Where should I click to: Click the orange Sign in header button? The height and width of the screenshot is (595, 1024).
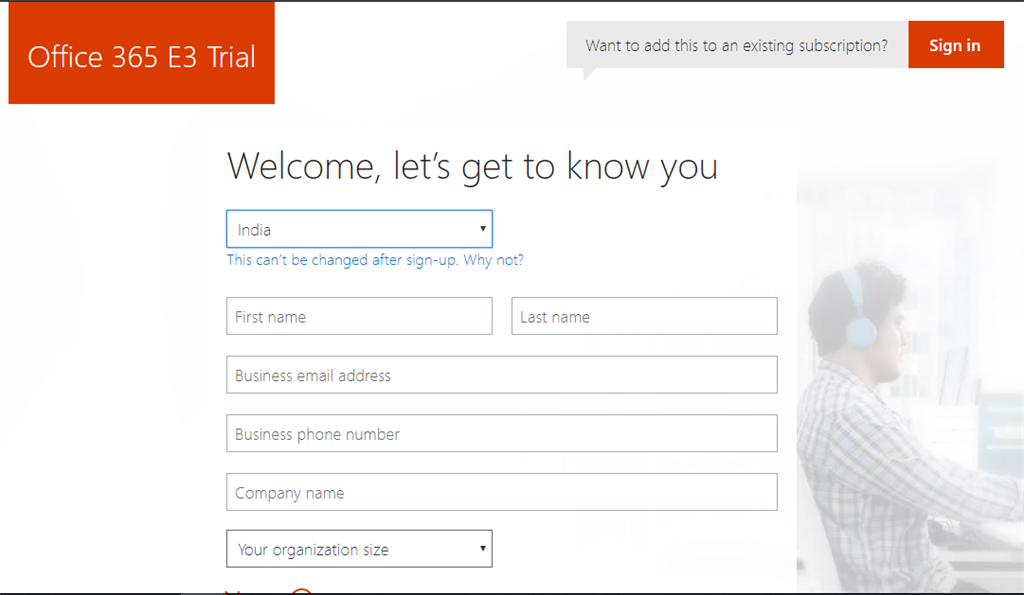click(x=955, y=44)
